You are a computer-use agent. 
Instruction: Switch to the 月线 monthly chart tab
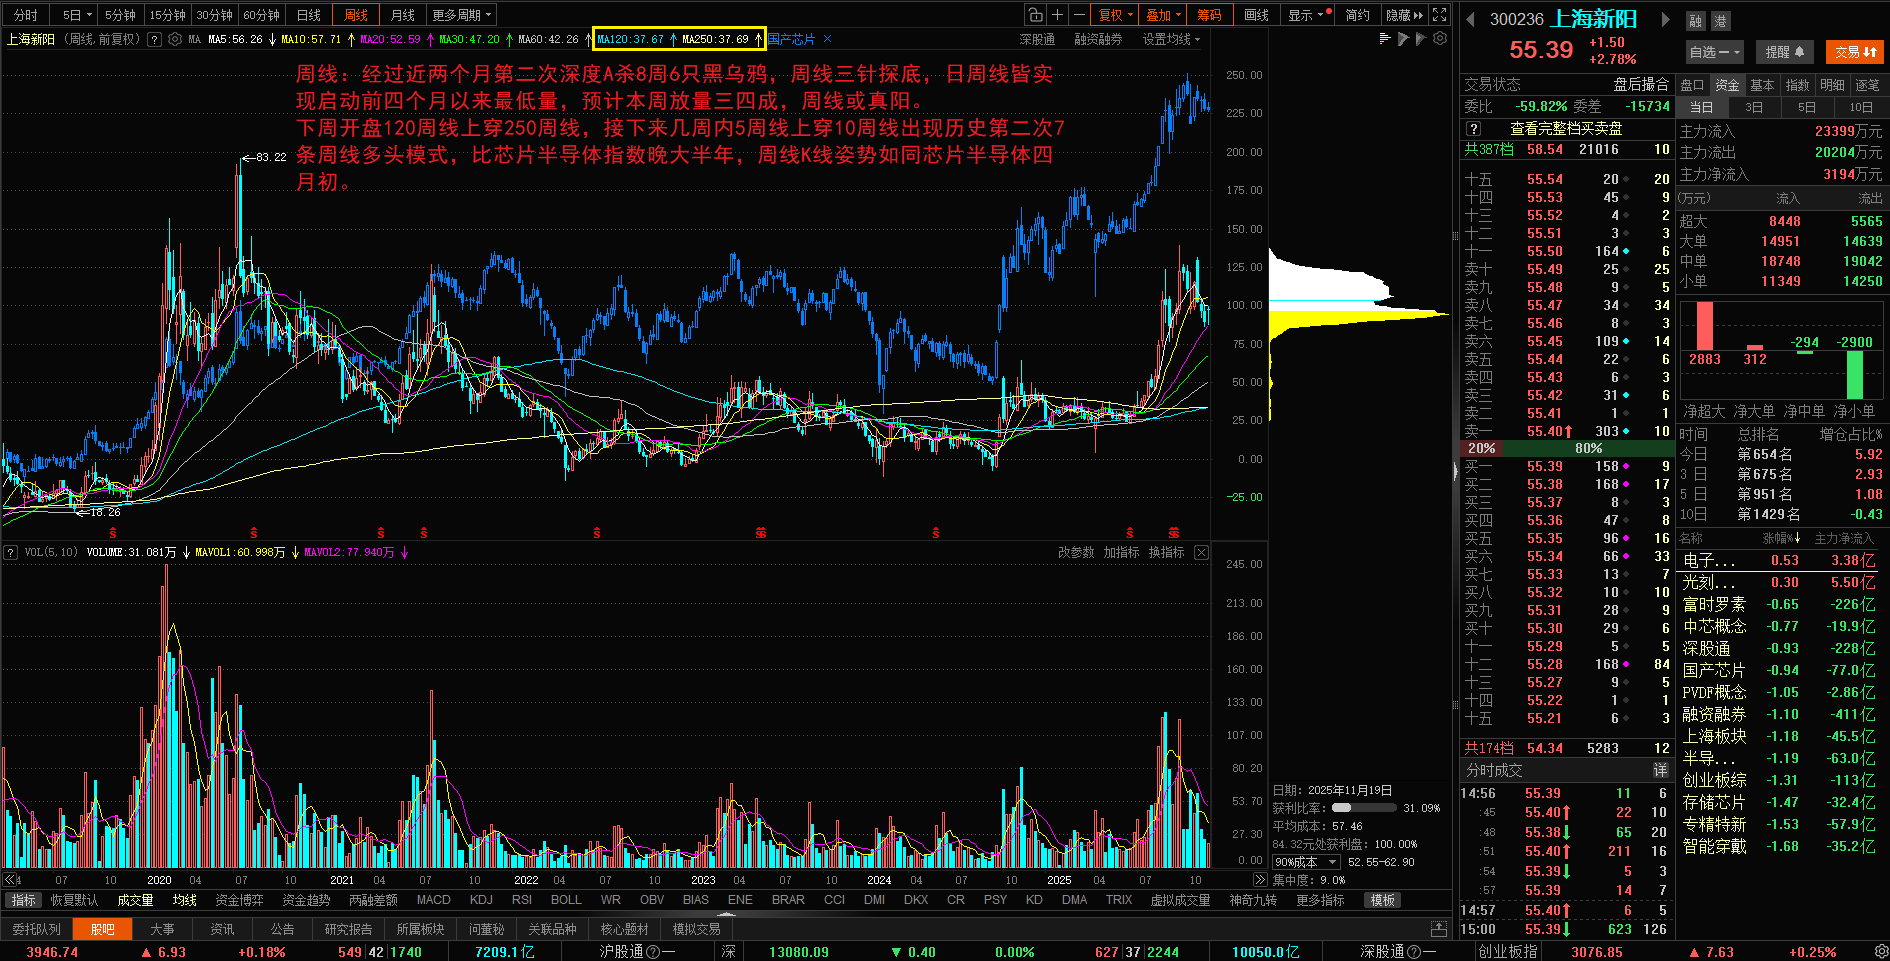402,15
